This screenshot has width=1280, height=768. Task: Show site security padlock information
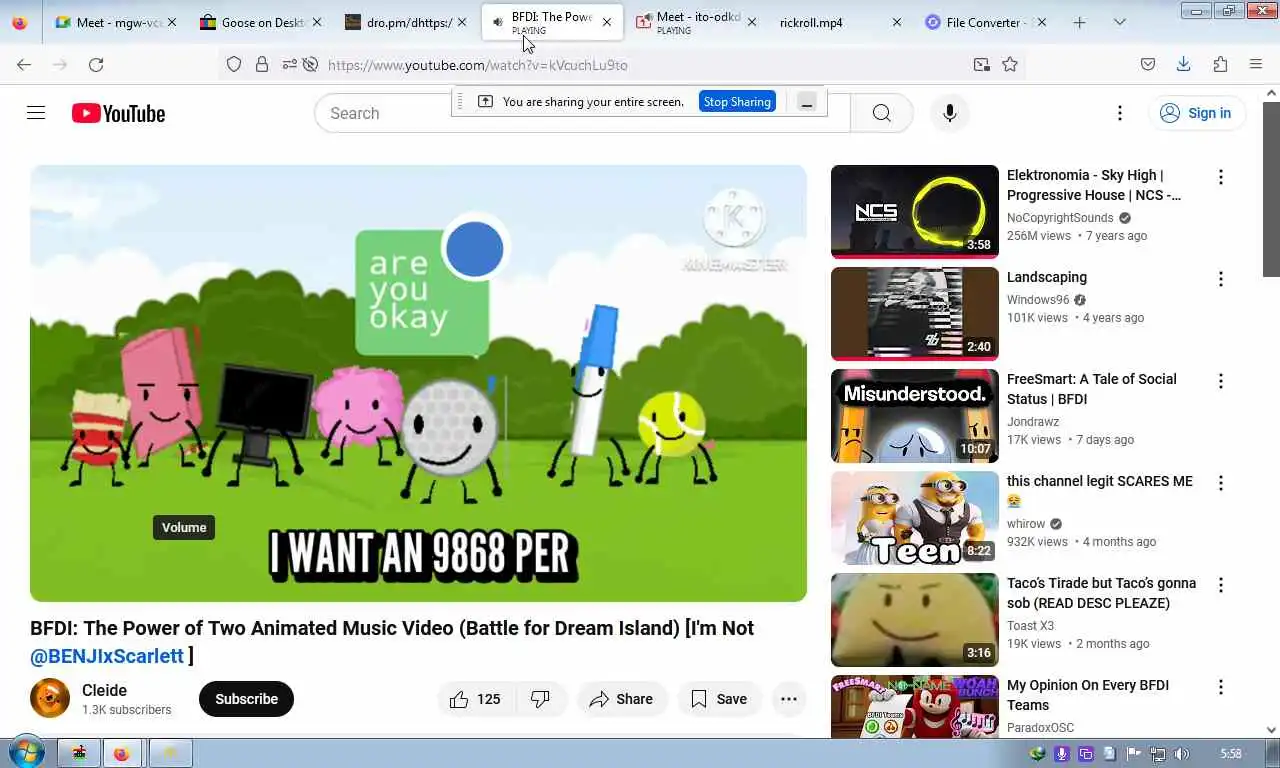click(262, 64)
